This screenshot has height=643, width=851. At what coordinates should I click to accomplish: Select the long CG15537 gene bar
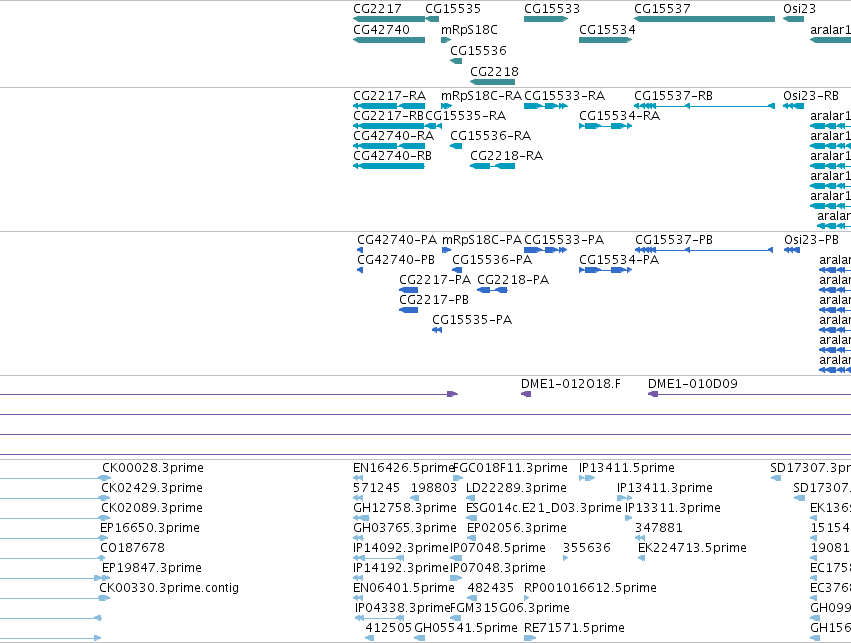(x=704, y=19)
